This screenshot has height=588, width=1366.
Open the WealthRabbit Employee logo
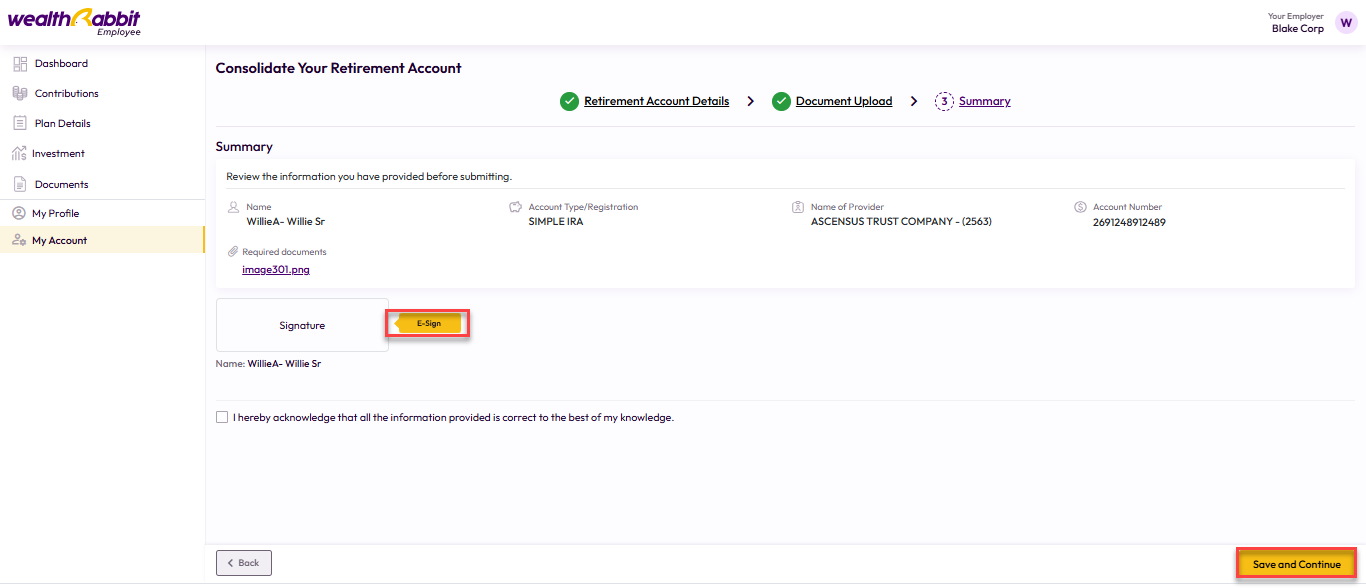click(74, 22)
